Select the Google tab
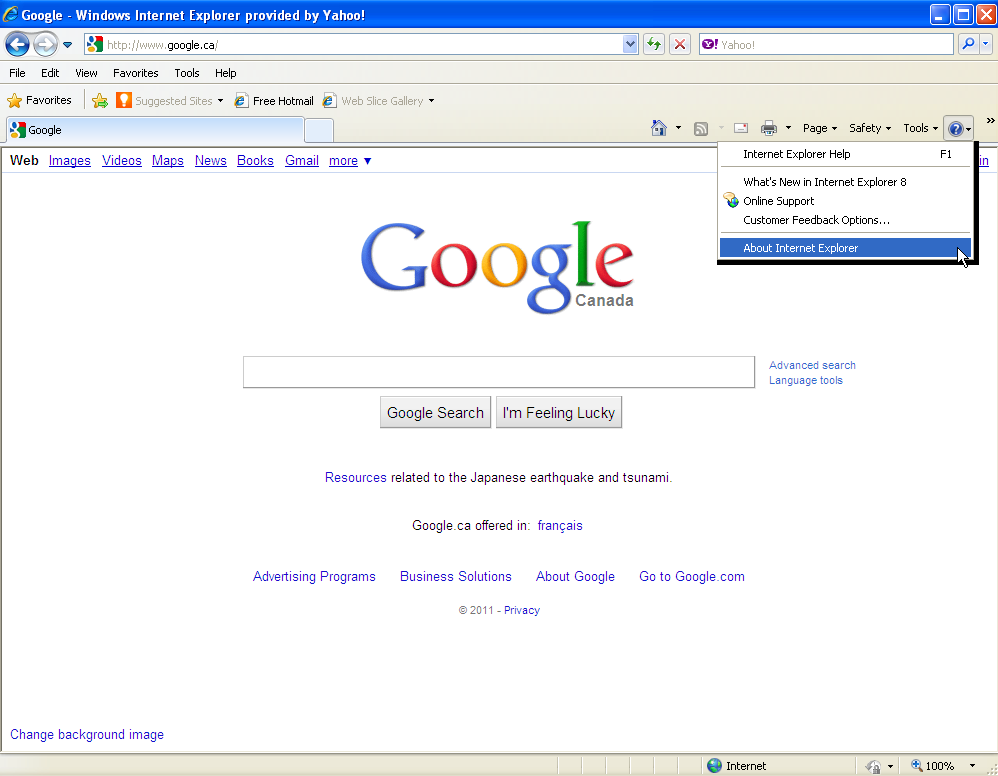998x776 pixels. click(x=155, y=130)
